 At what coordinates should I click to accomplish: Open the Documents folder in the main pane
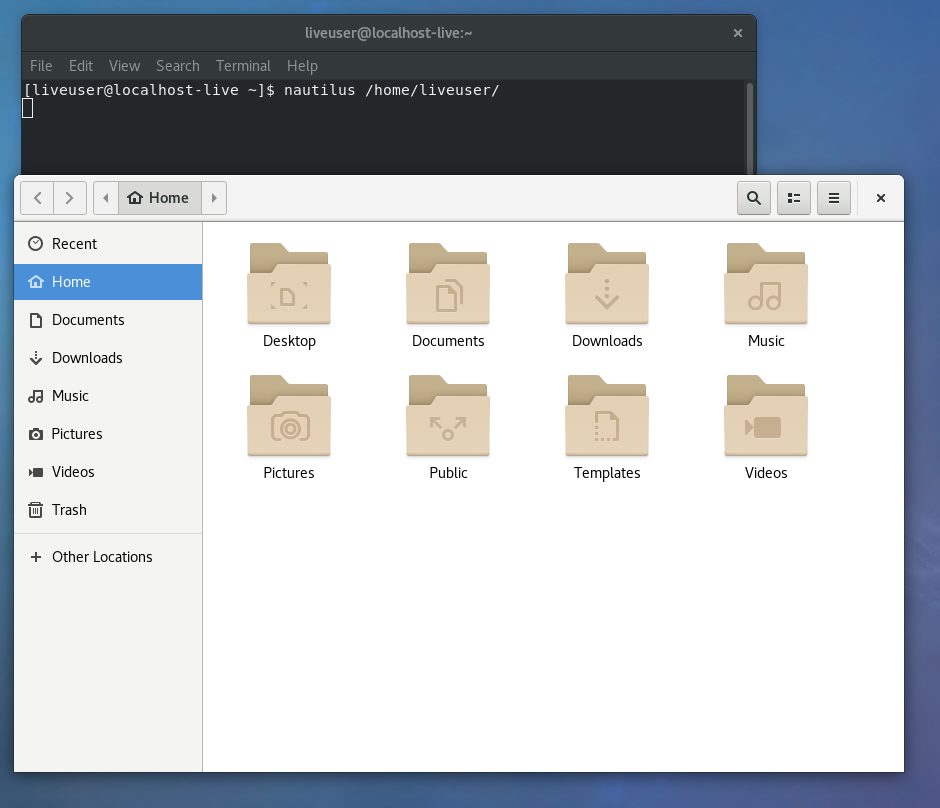(448, 284)
